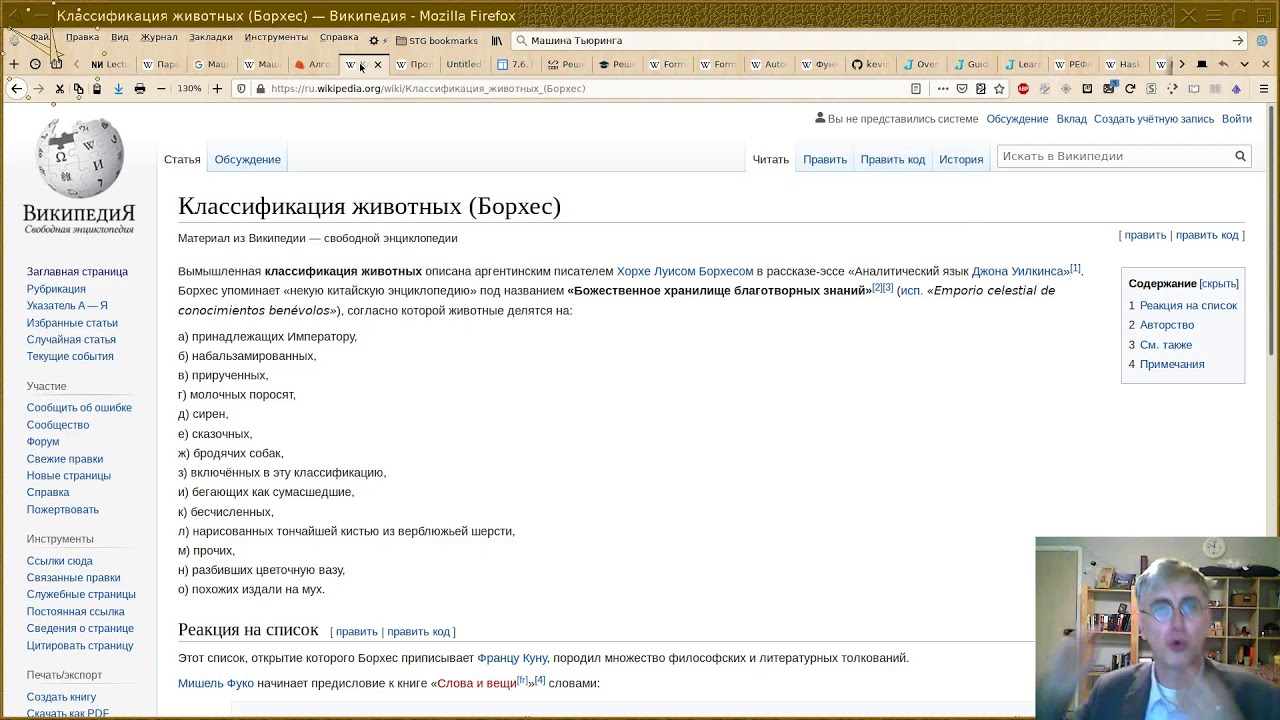Switch to the Untitled browser tab
The height and width of the screenshot is (720, 1280).
point(464,64)
